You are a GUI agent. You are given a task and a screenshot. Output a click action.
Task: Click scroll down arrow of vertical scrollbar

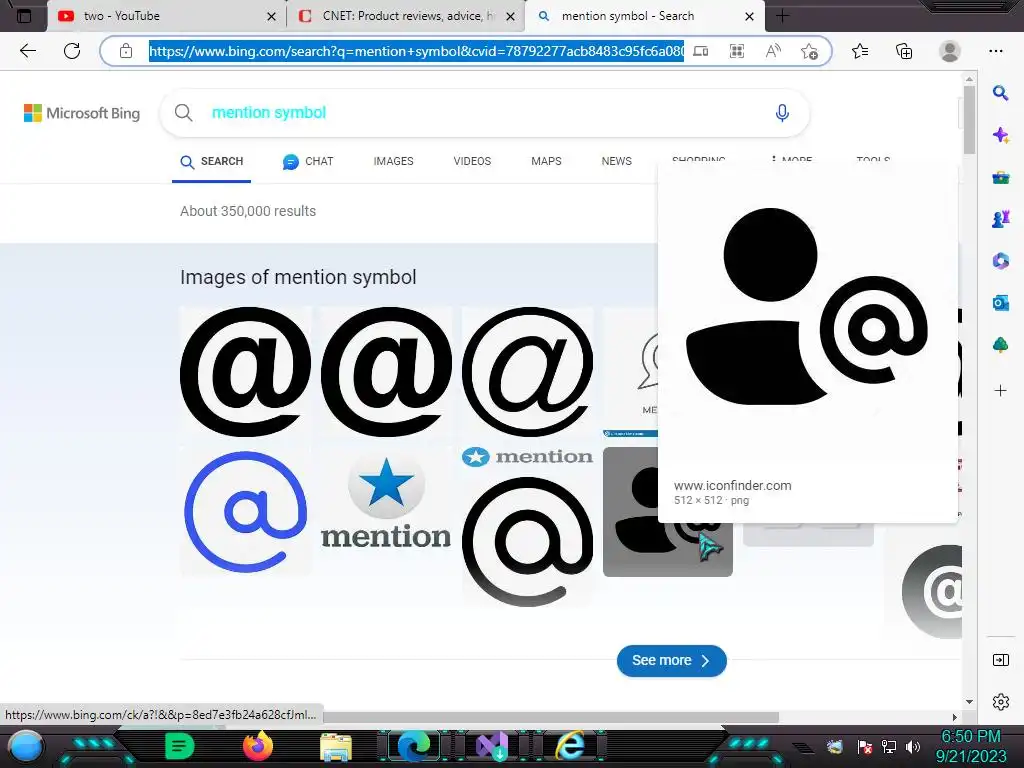point(969,701)
